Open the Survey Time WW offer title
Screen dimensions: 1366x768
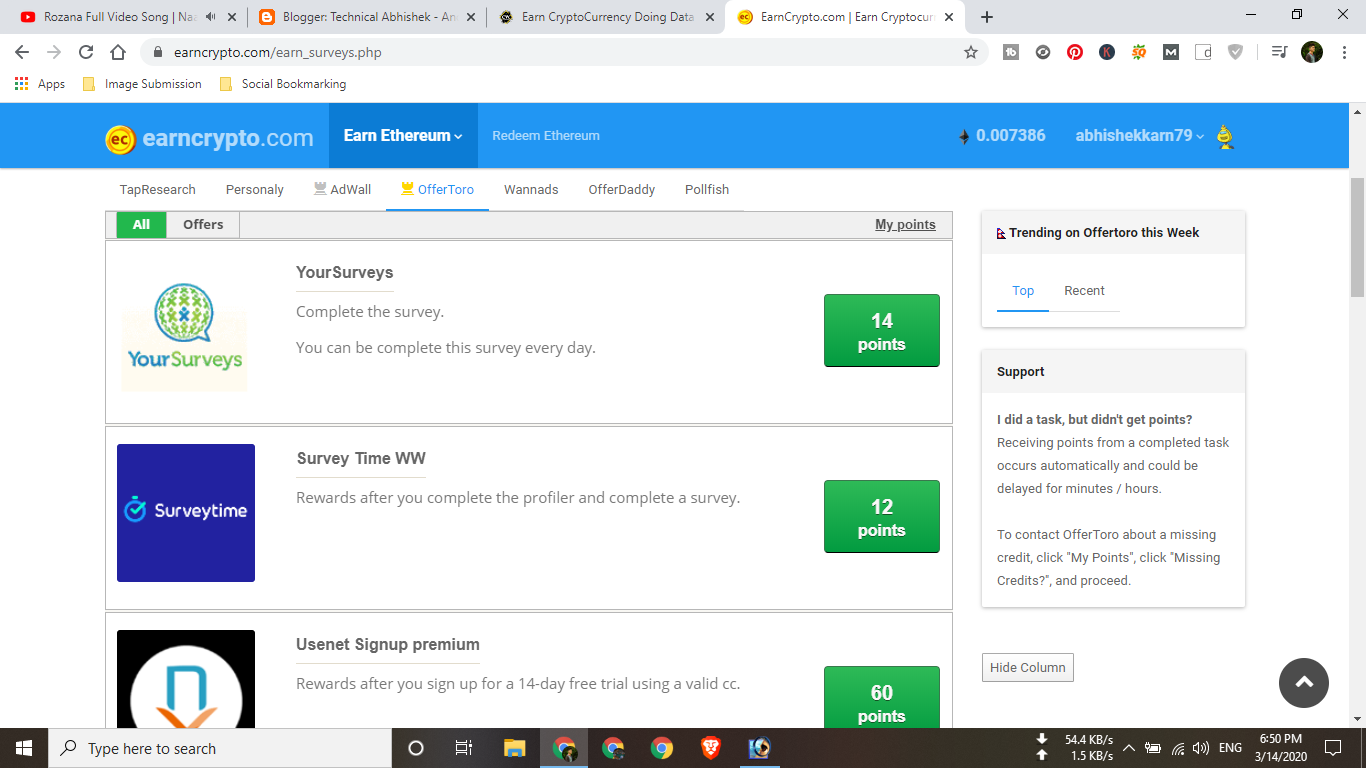coord(361,458)
